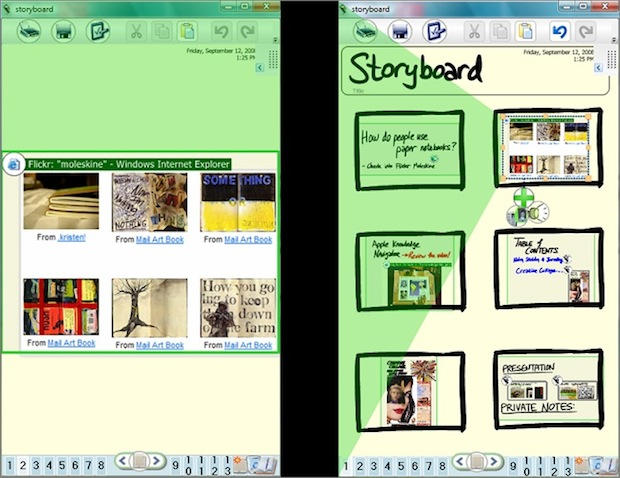
Task: Click the pen icon at right window bottom corner
Action: (x=612, y=465)
